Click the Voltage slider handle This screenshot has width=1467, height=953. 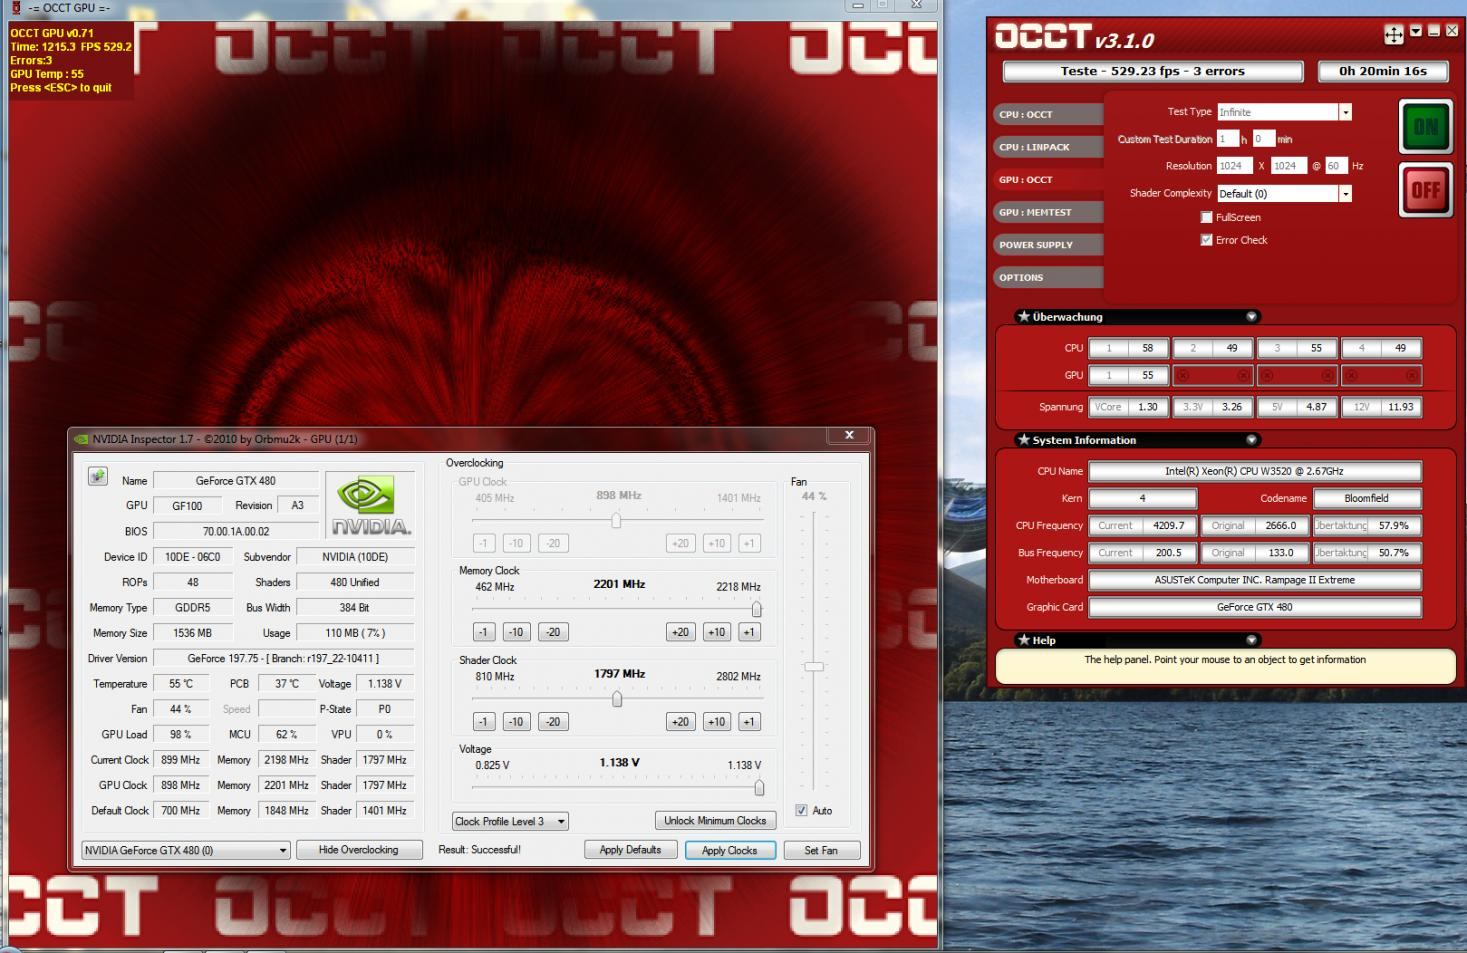759,788
